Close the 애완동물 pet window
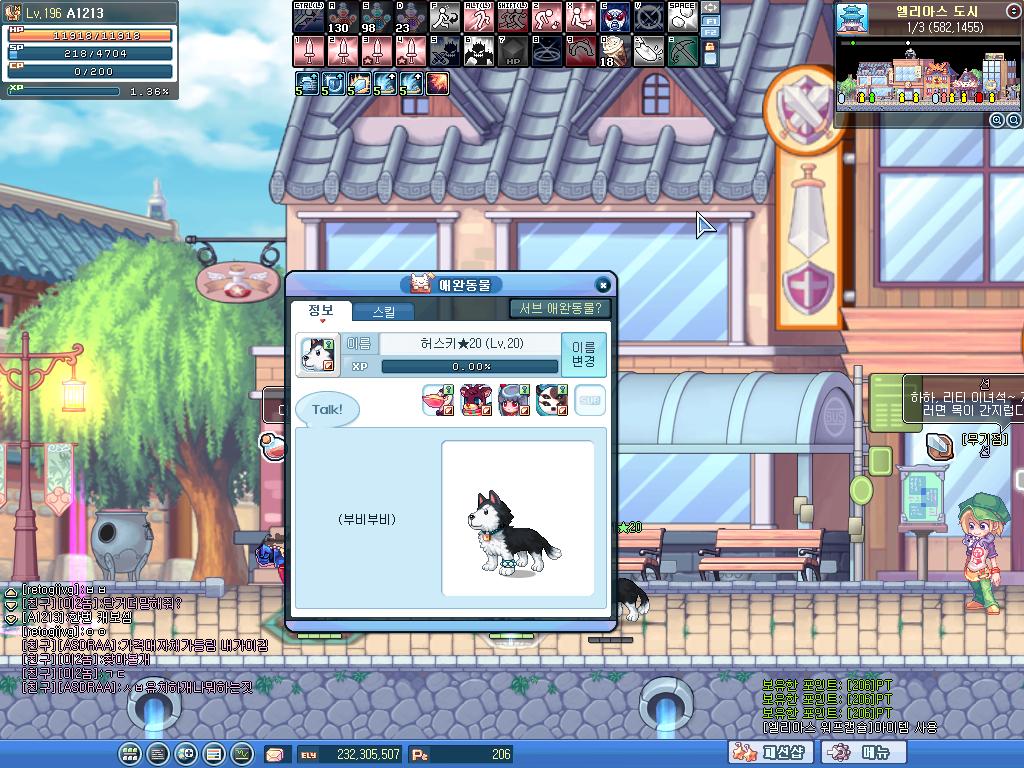The image size is (1024, 768). click(x=603, y=285)
